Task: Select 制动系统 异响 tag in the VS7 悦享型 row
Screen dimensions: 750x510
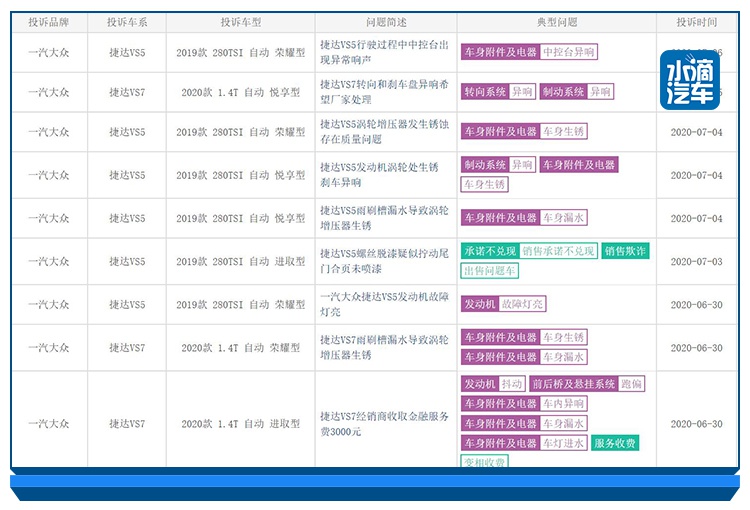Action: [576, 91]
